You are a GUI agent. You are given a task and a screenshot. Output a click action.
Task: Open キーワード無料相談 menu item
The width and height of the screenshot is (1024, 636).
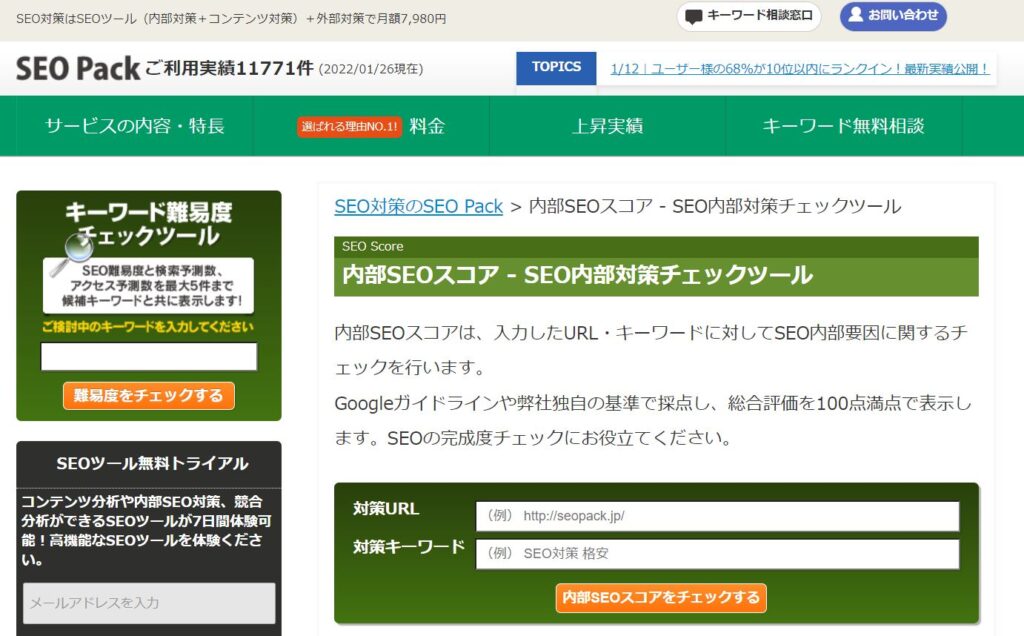pyautogui.click(x=844, y=126)
